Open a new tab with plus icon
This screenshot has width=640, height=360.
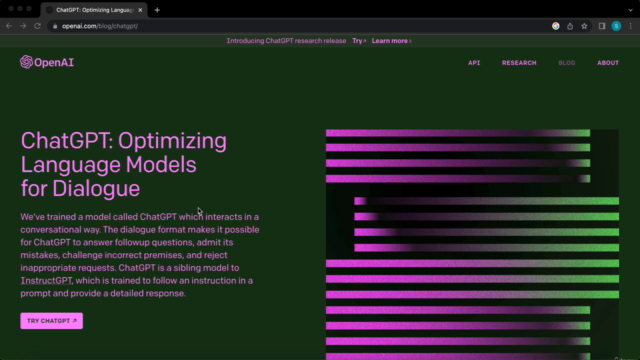tap(157, 10)
